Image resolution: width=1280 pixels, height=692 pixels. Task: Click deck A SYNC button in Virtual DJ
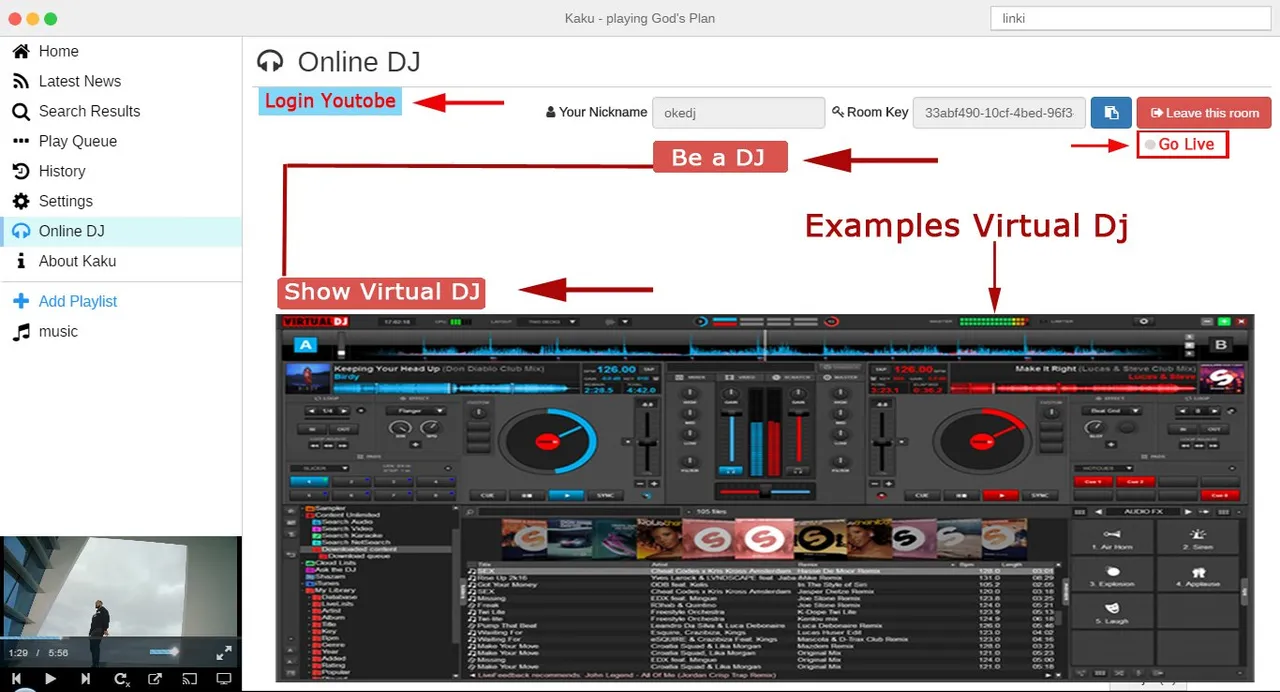(x=607, y=495)
